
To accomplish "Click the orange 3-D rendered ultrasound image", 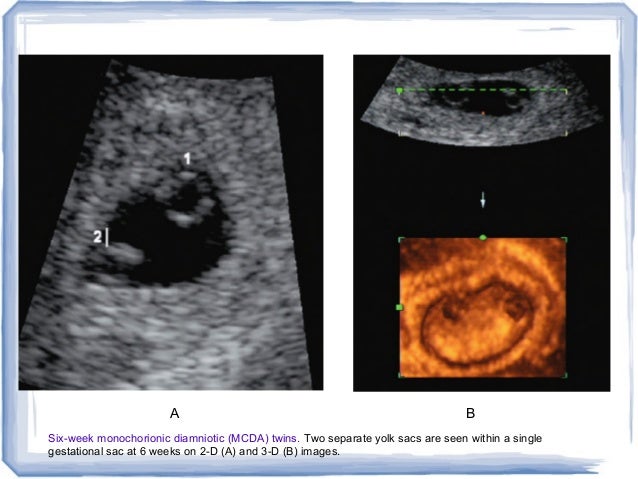I will (483, 307).
